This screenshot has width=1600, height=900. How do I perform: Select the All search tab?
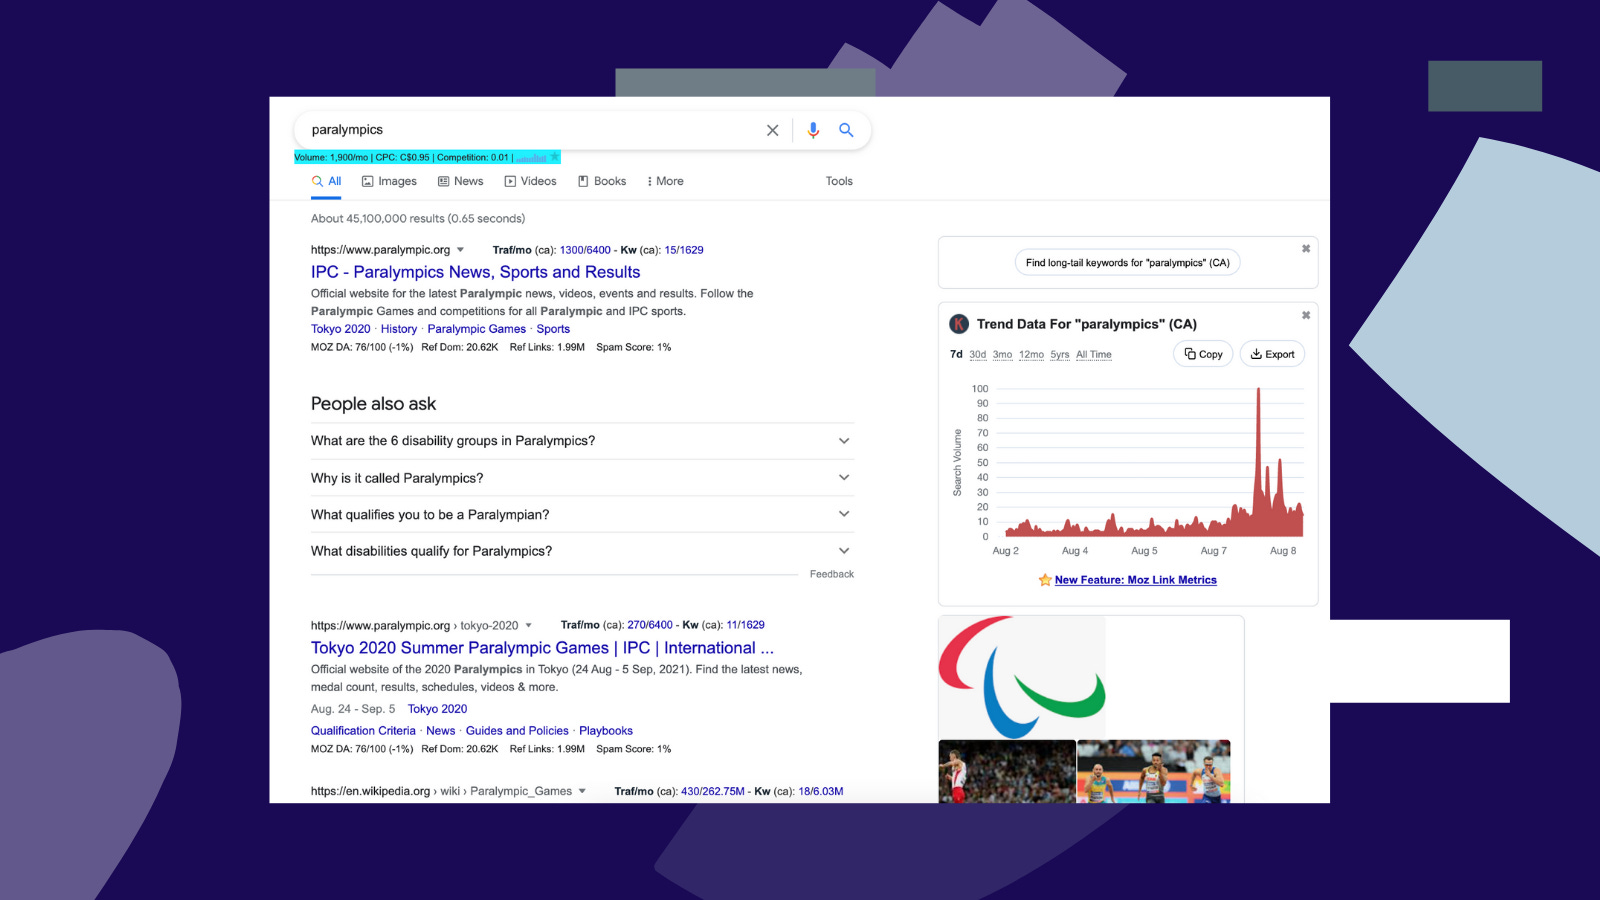tap(326, 181)
